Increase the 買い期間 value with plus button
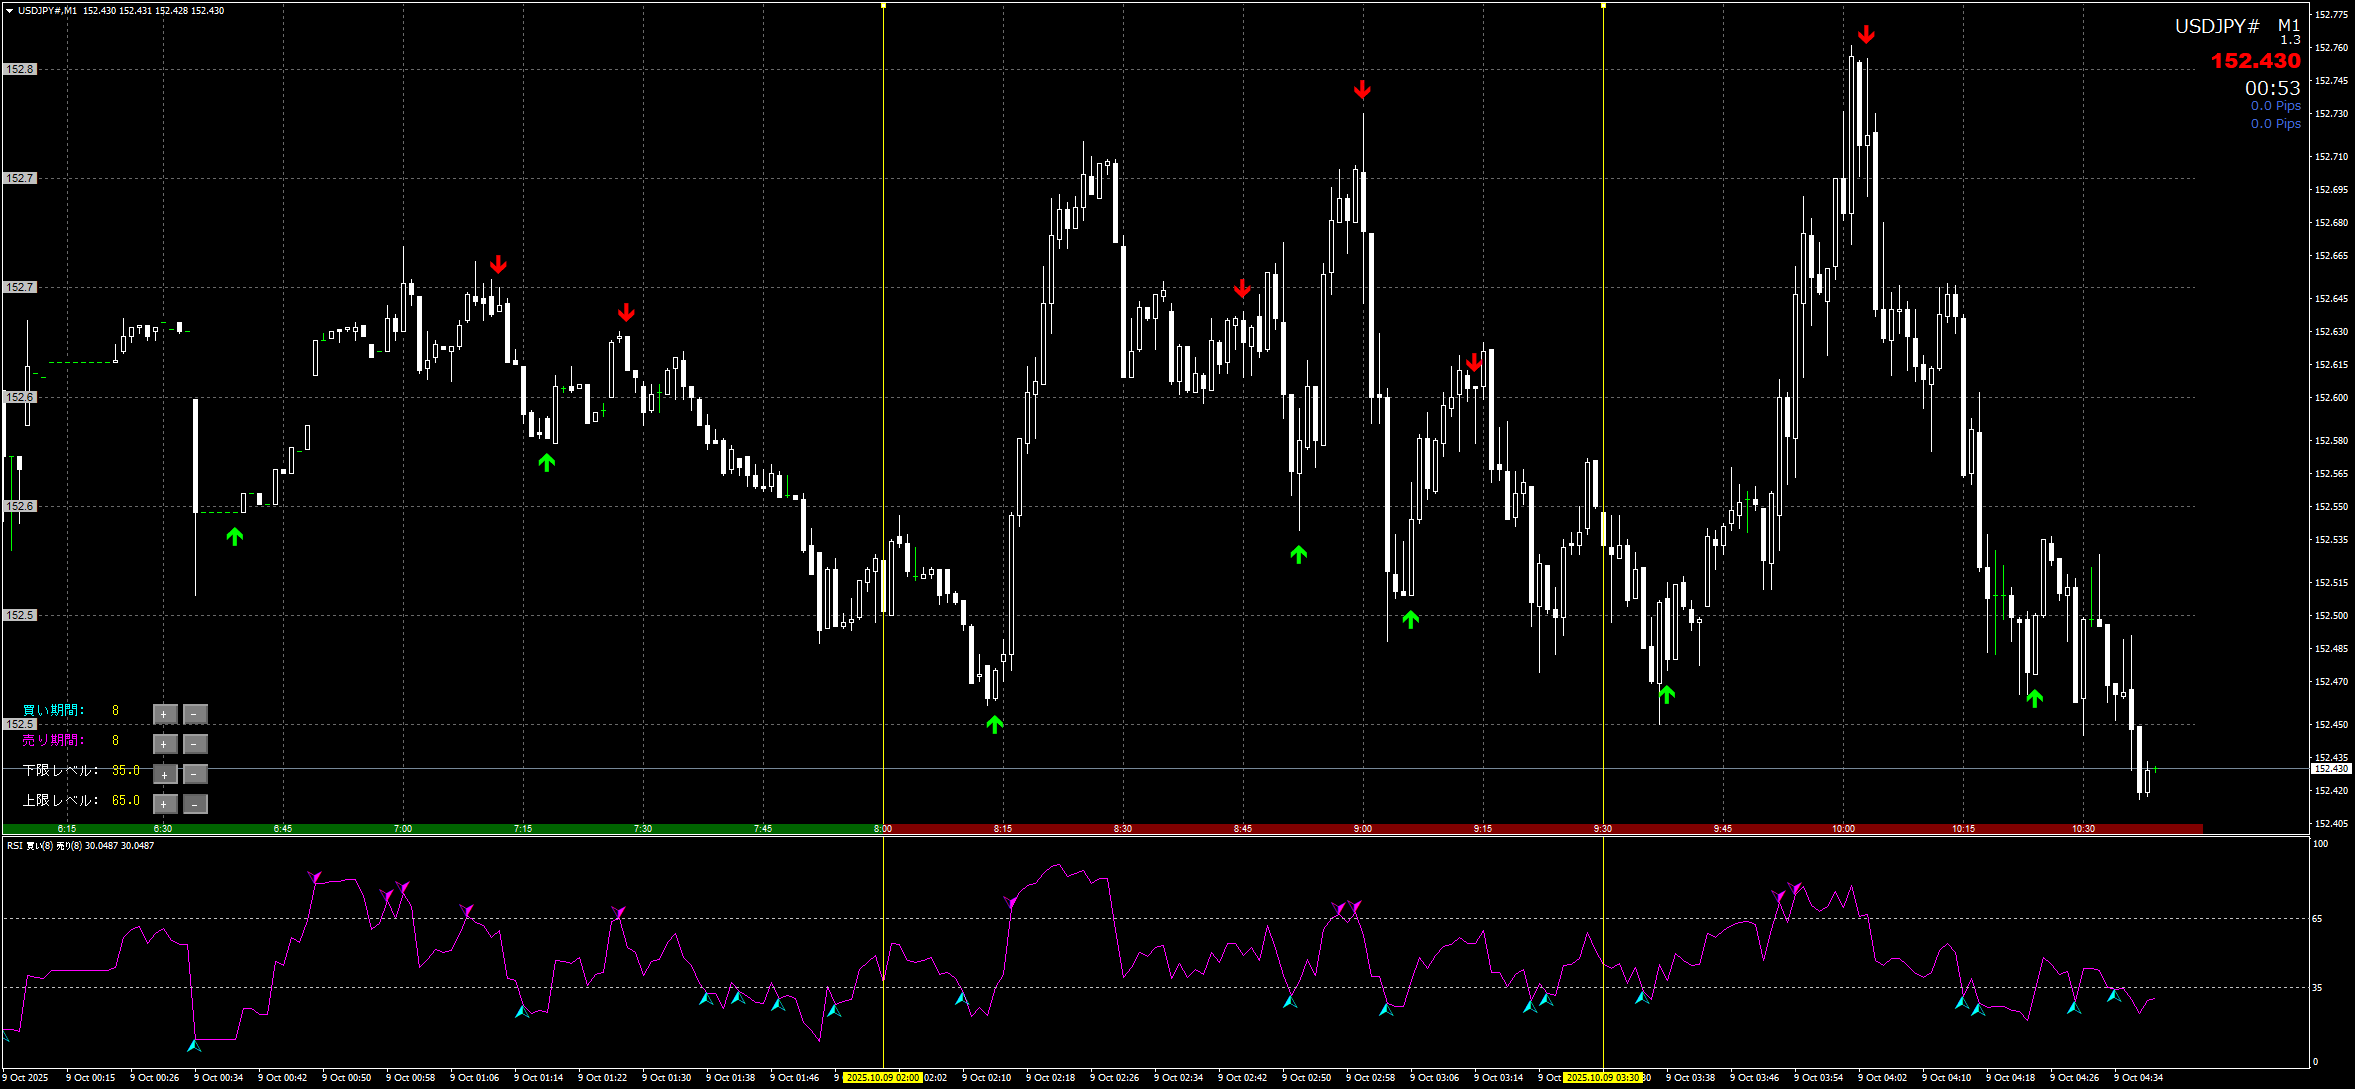The image size is (2355, 1089). click(164, 714)
